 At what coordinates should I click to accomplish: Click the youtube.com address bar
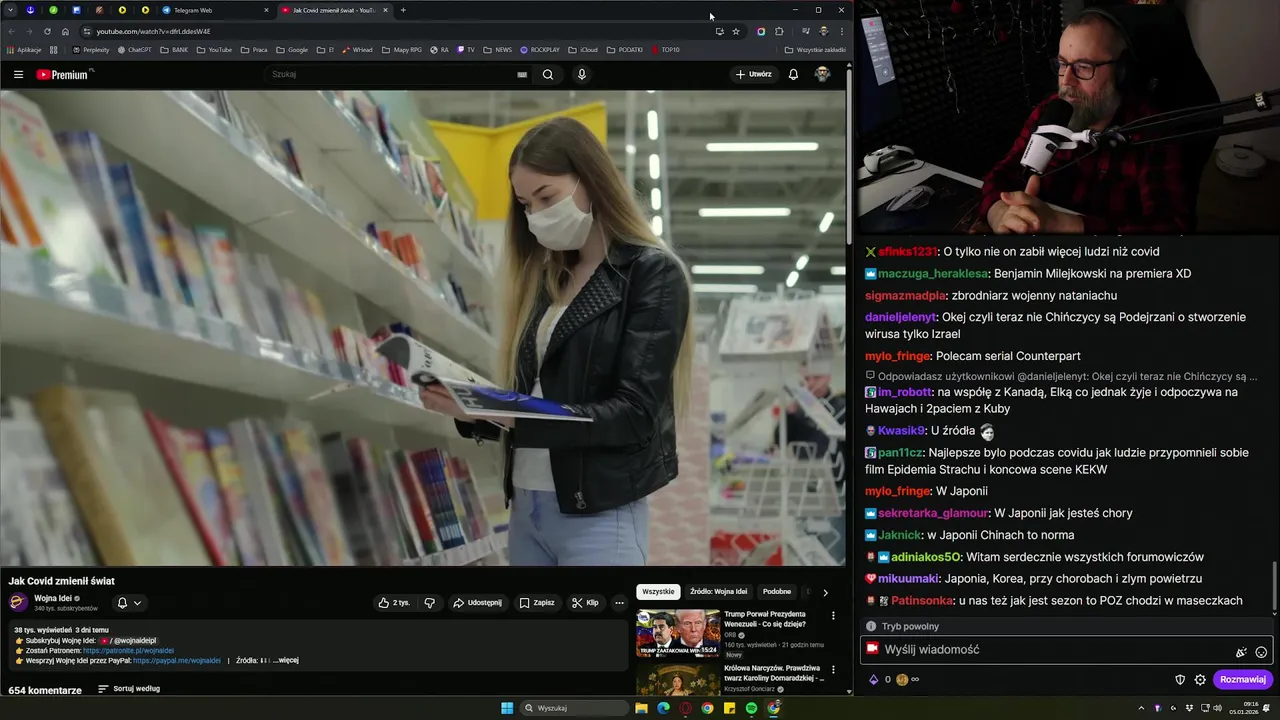(x=400, y=31)
